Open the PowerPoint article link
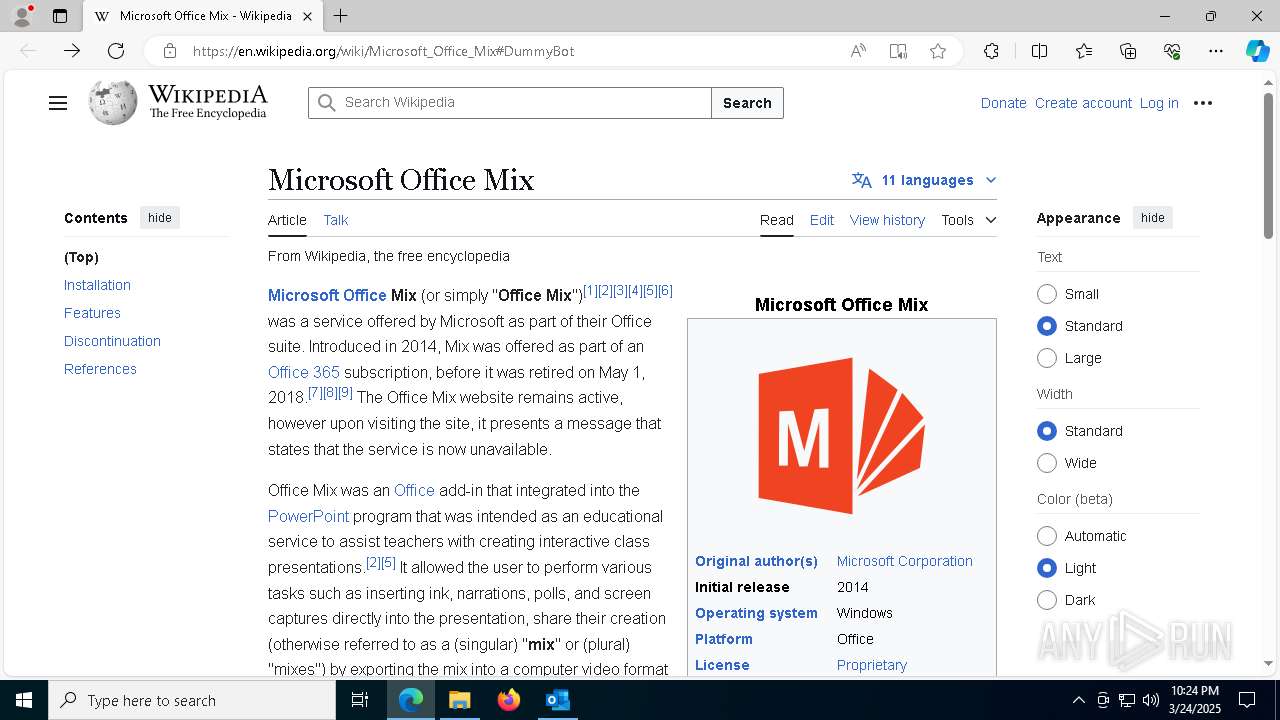 coord(308,516)
